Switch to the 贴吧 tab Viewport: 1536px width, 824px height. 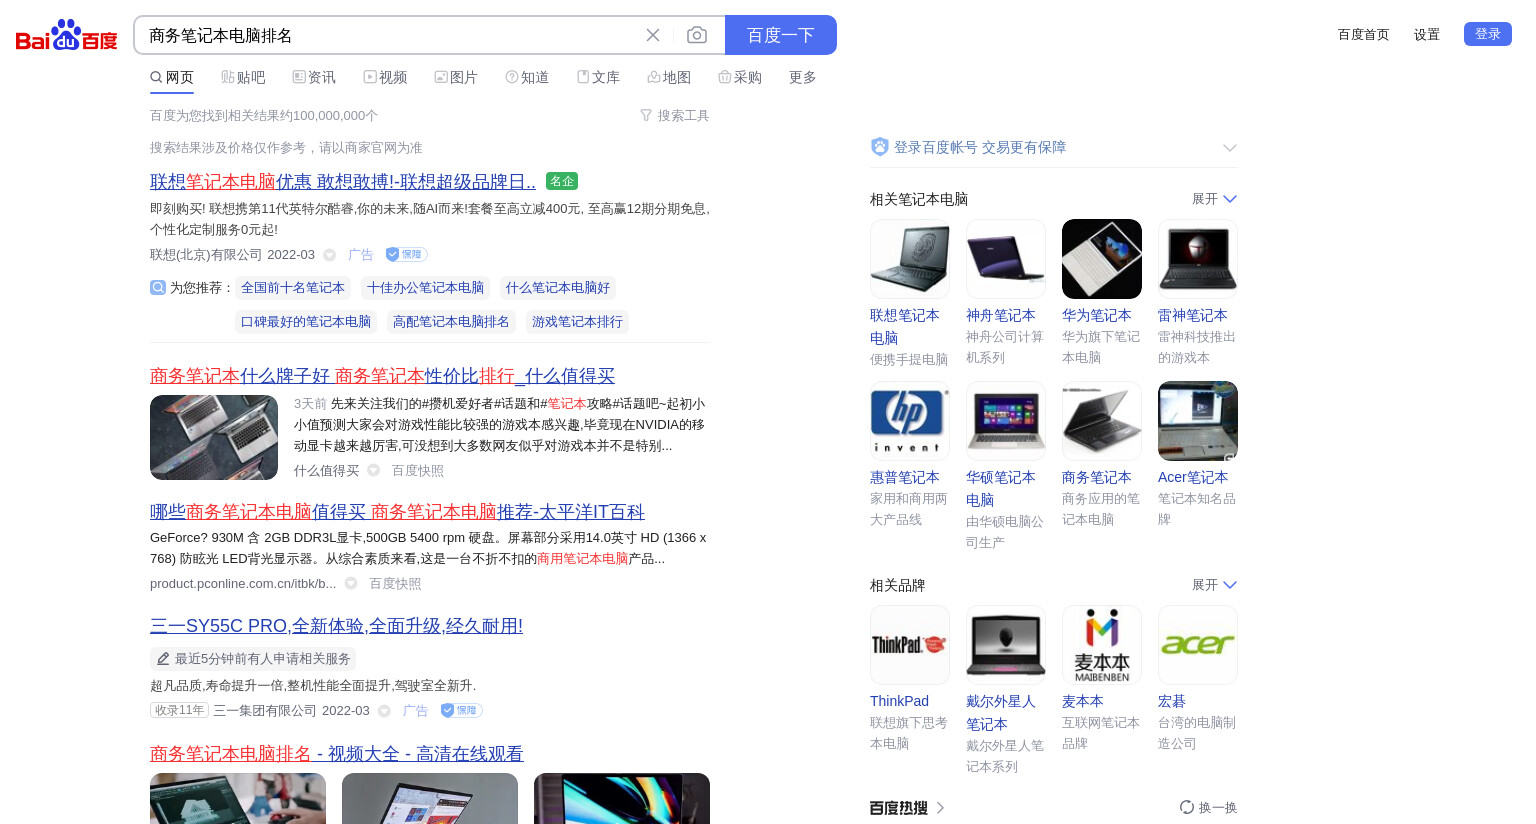click(243, 77)
